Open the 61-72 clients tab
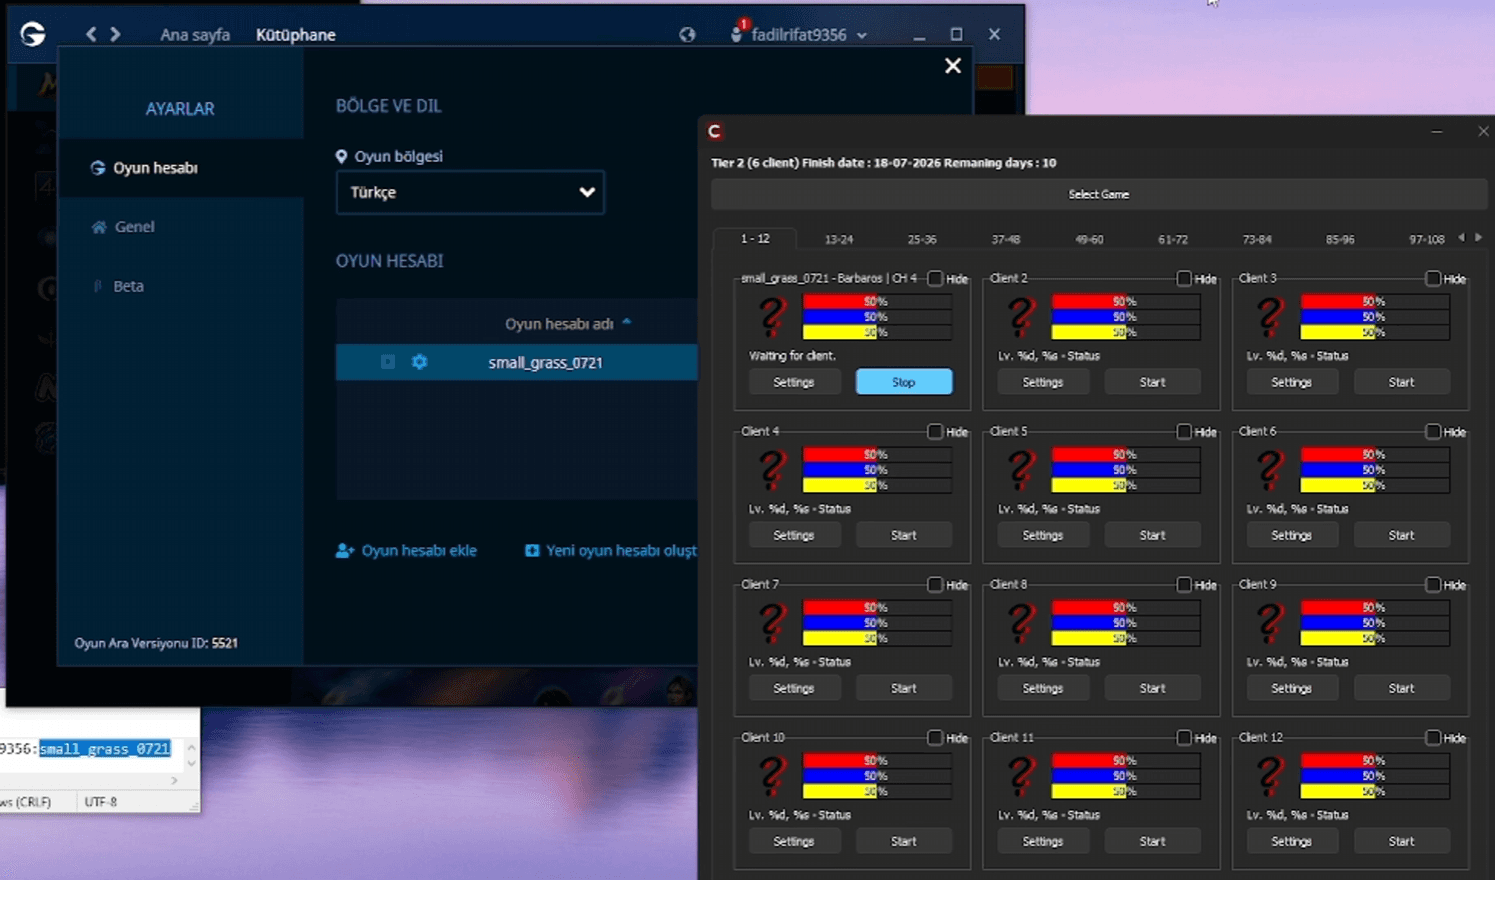The width and height of the screenshot is (1495, 917). (x=1172, y=239)
